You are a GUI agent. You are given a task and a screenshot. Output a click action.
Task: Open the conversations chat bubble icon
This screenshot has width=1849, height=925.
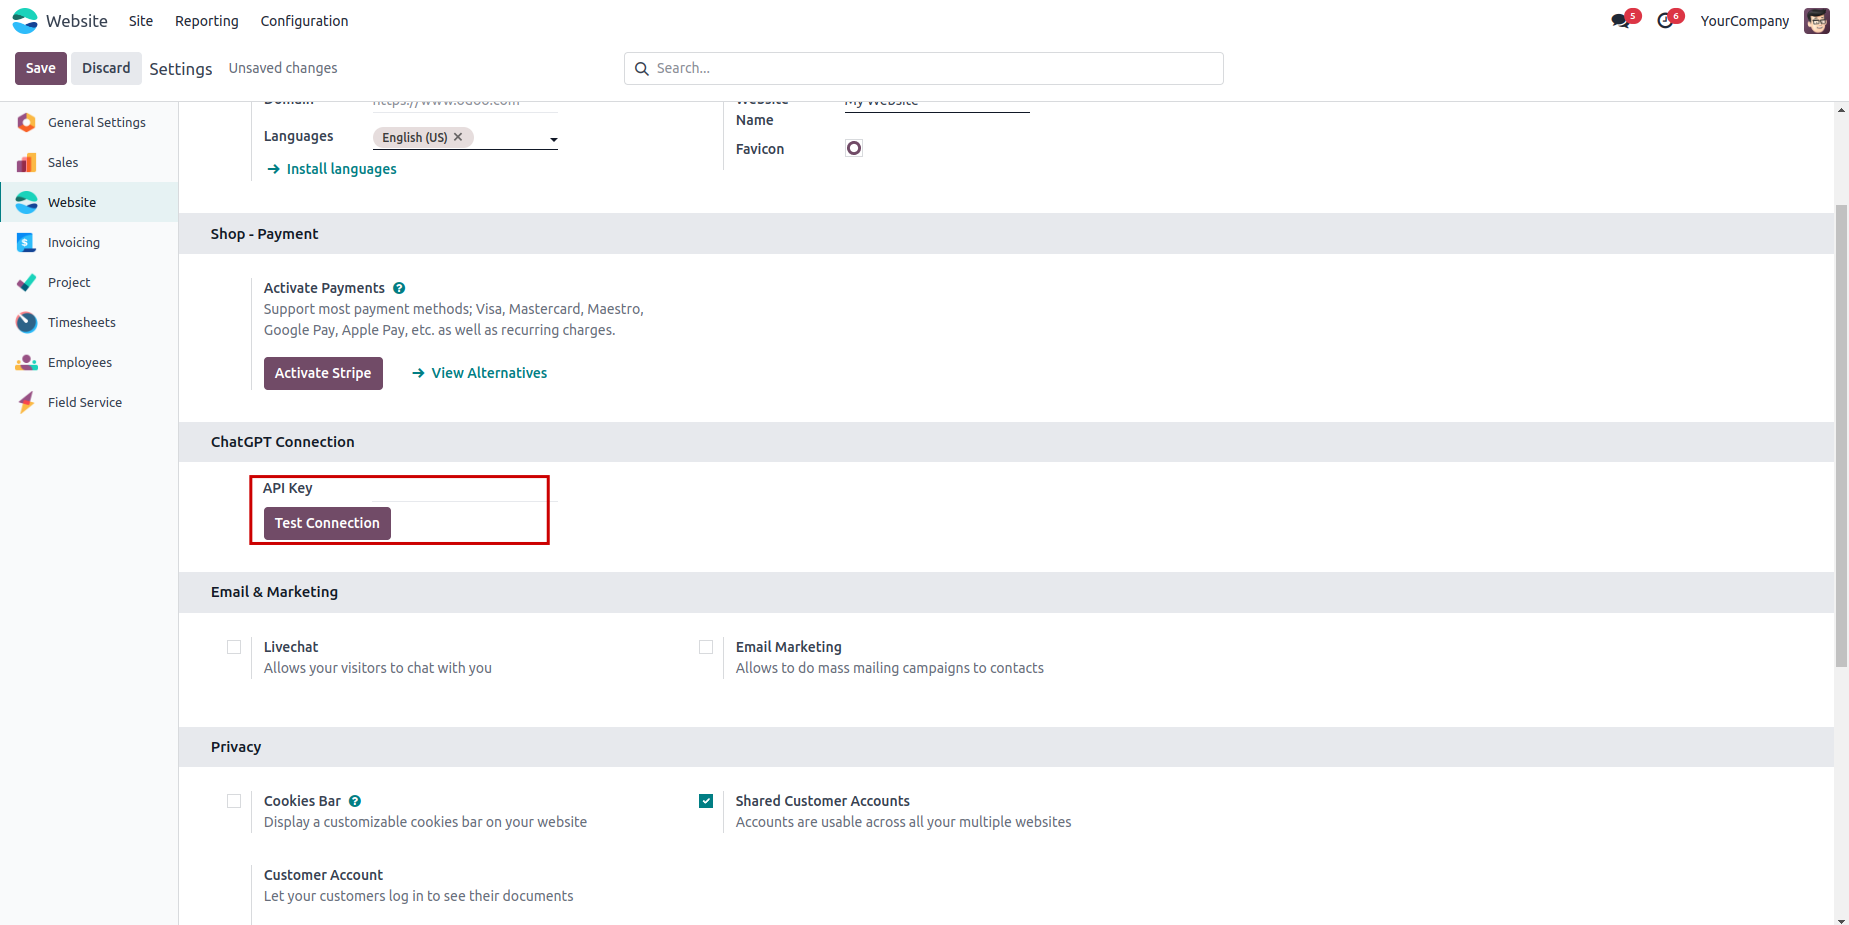[x=1620, y=21]
